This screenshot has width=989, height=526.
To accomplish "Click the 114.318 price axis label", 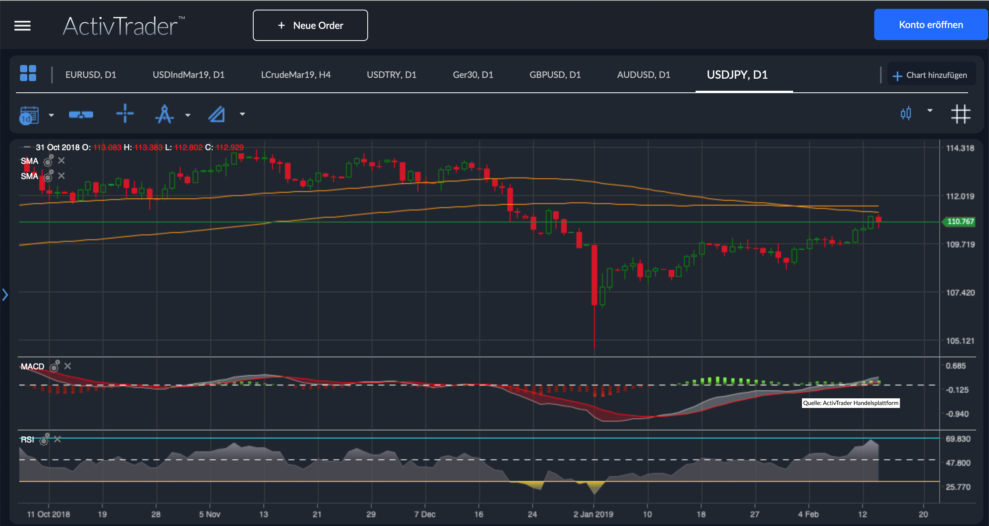I will coord(960,148).
